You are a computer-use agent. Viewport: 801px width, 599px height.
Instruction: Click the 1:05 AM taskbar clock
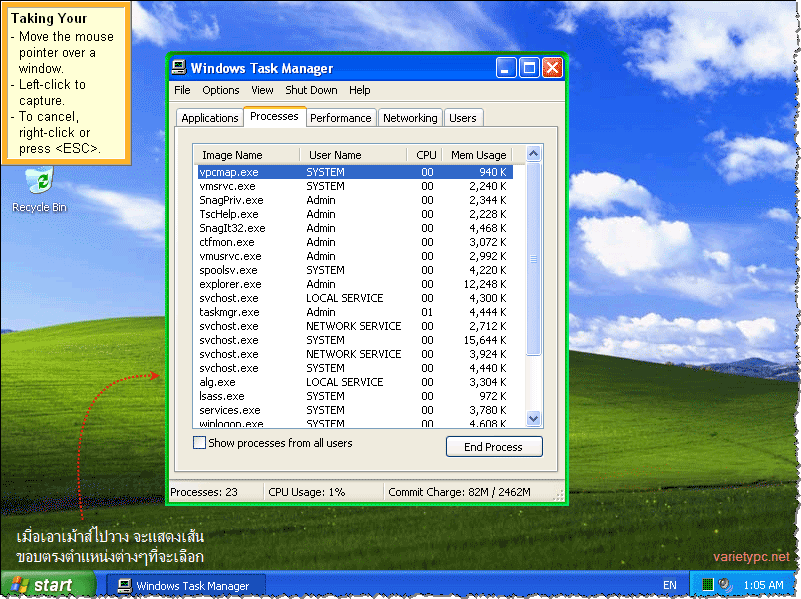click(763, 585)
